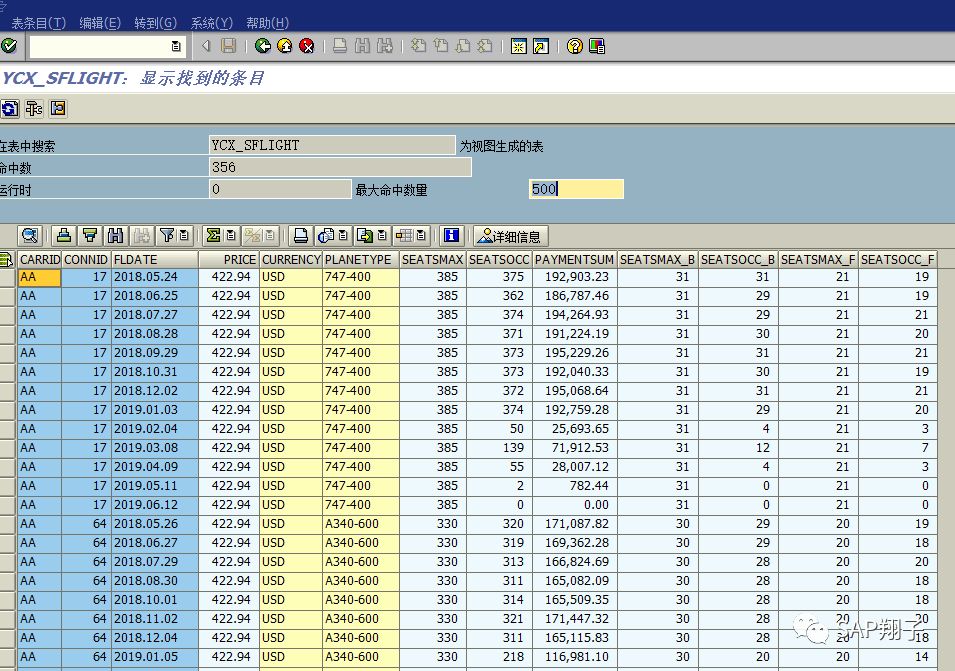Click the SEATSOCC_F column header
The width and height of the screenshot is (955, 671).
click(x=897, y=259)
